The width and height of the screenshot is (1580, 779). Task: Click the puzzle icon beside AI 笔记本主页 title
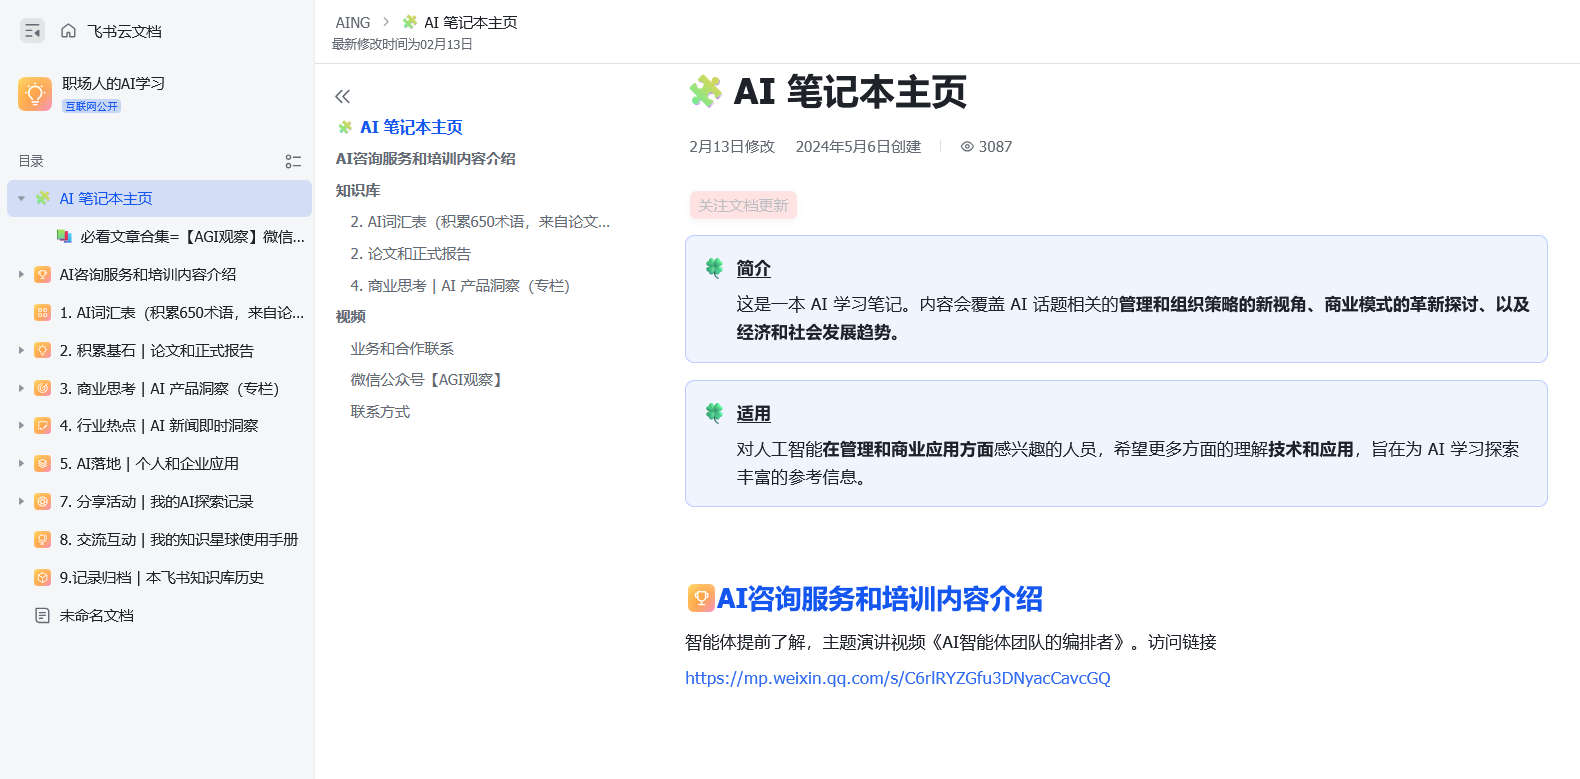[x=705, y=91]
